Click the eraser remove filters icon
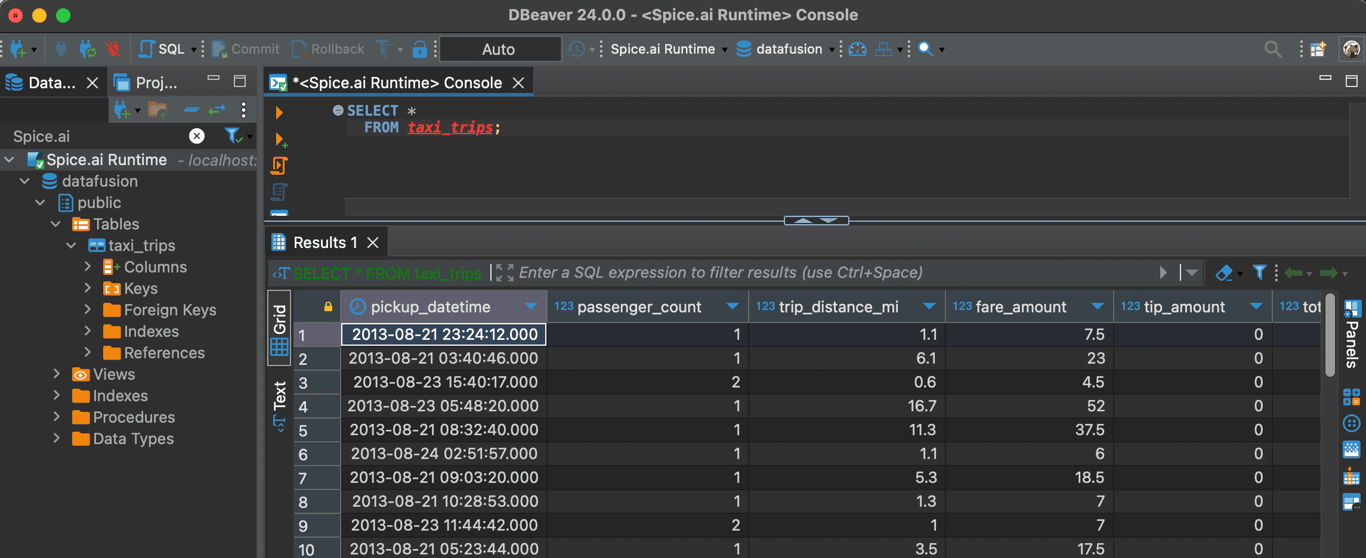 (x=1224, y=273)
